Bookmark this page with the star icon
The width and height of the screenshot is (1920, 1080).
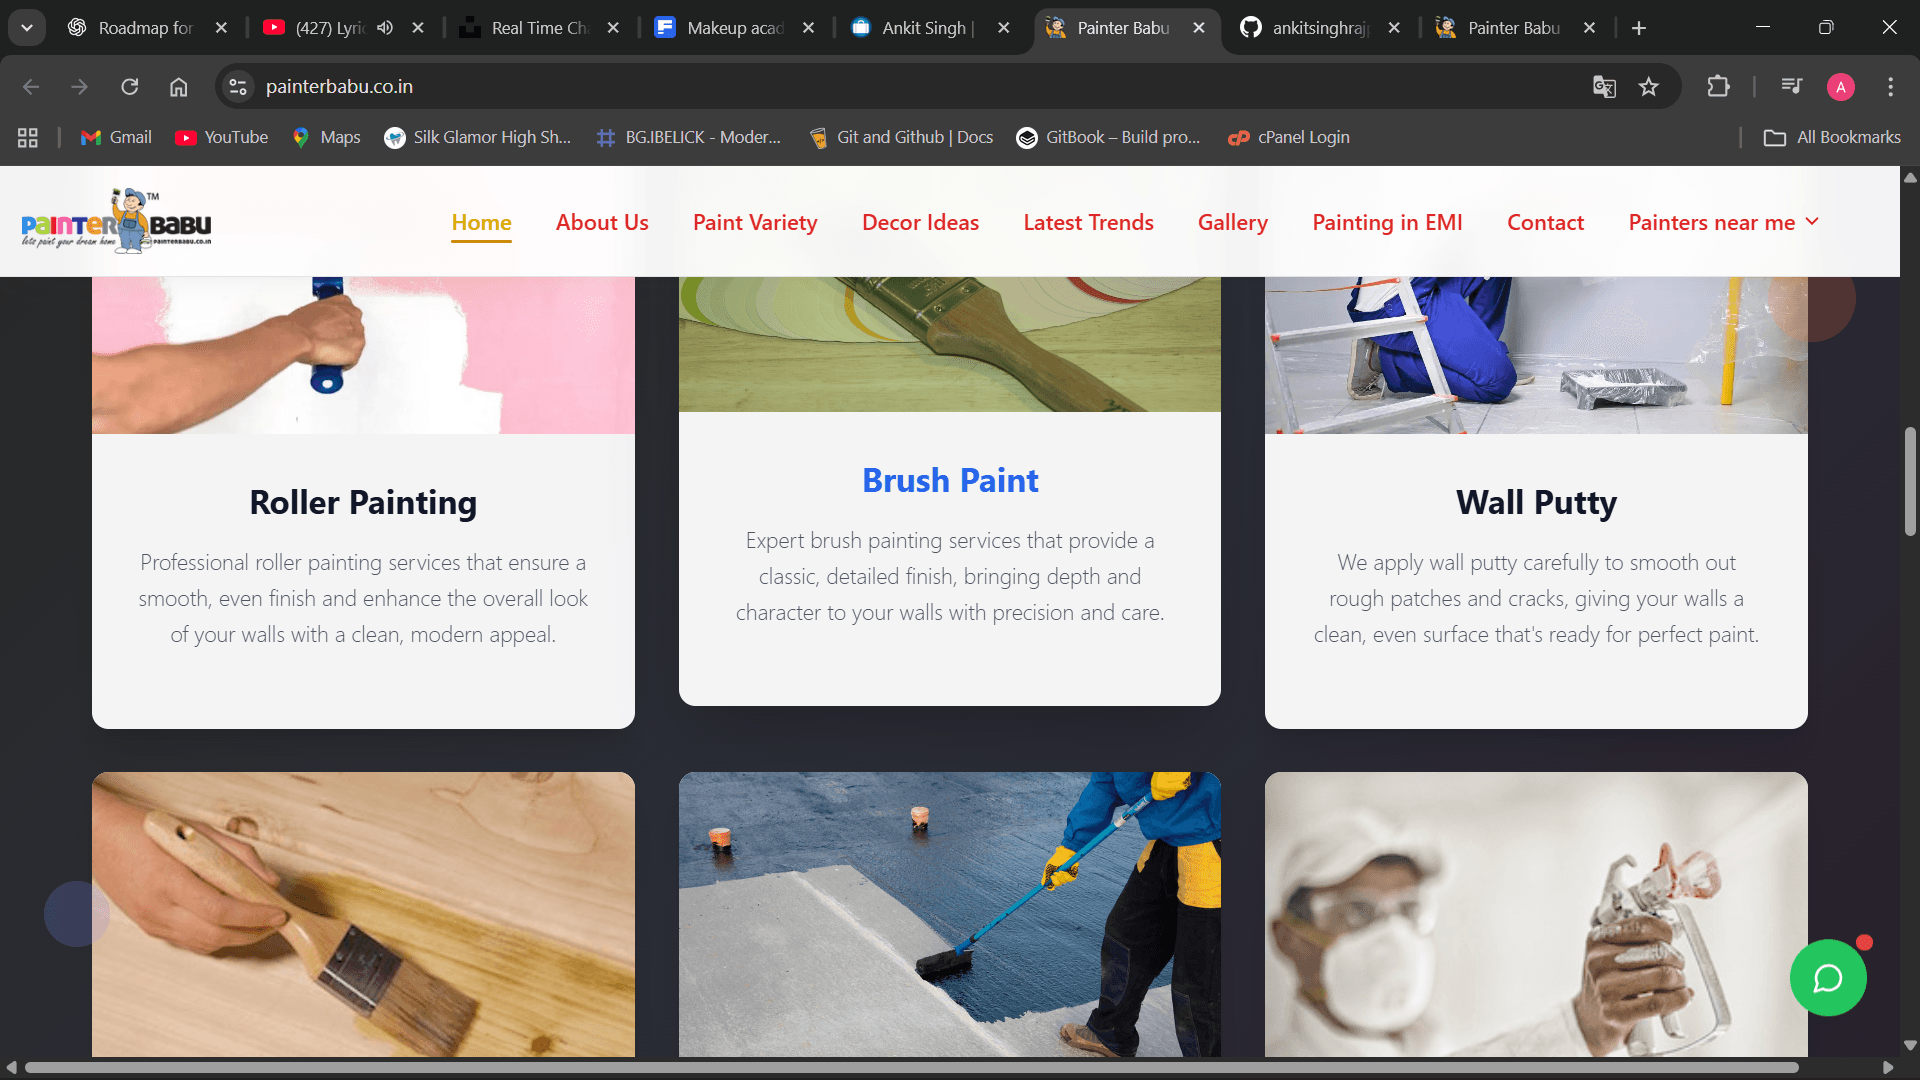tap(1649, 87)
